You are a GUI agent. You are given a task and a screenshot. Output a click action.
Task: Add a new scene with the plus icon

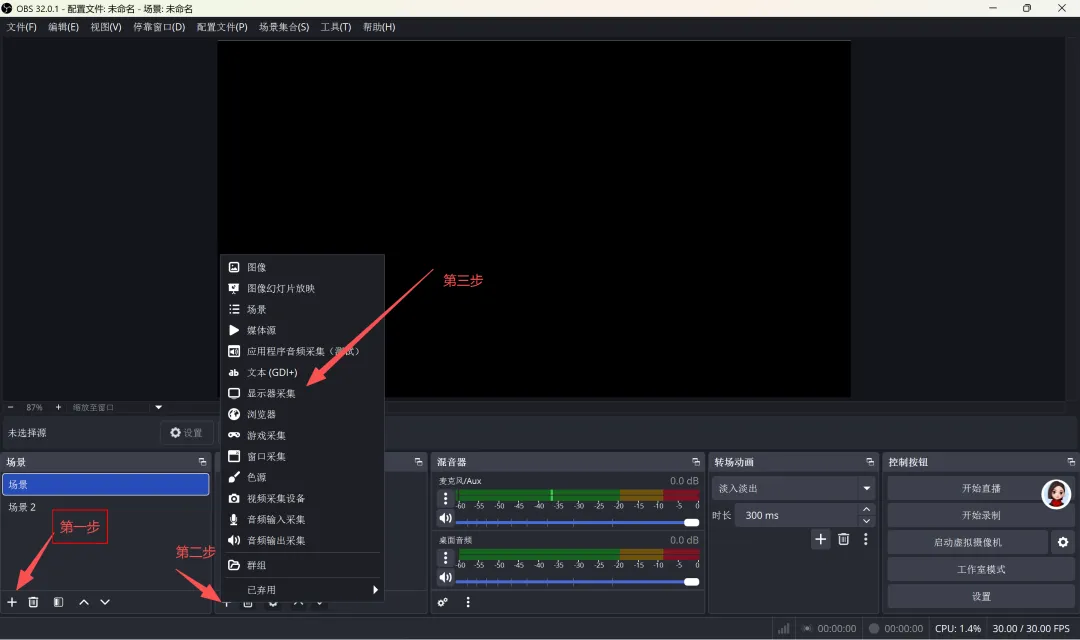[x=12, y=602]
